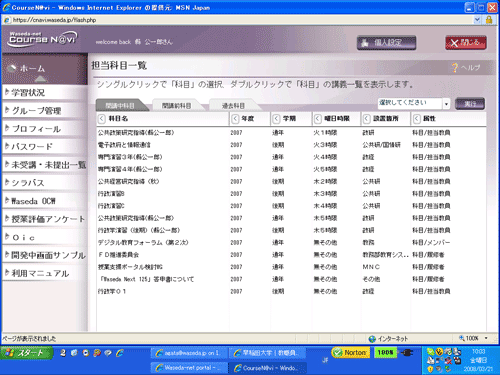Open グループ管理 in the sidebar
500x375 pixels.
45,111
